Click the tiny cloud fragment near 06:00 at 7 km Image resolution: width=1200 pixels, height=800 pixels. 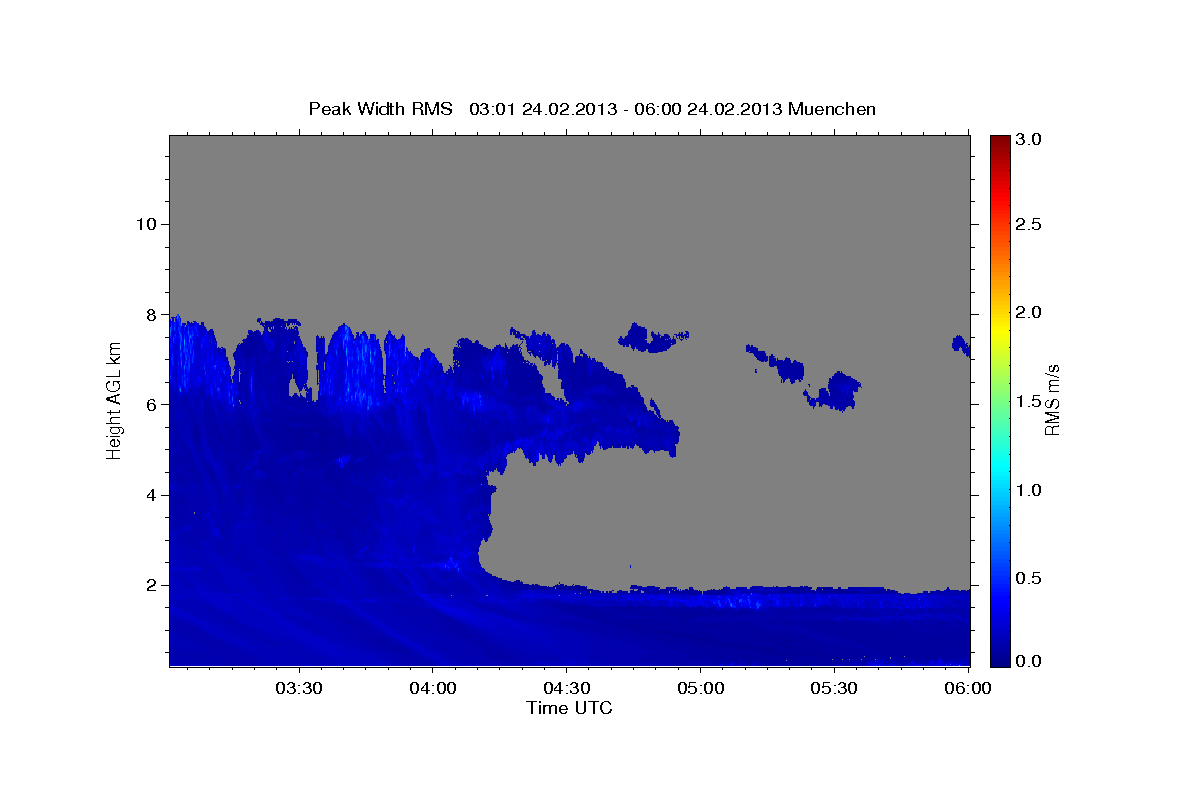tap(961, 345)
